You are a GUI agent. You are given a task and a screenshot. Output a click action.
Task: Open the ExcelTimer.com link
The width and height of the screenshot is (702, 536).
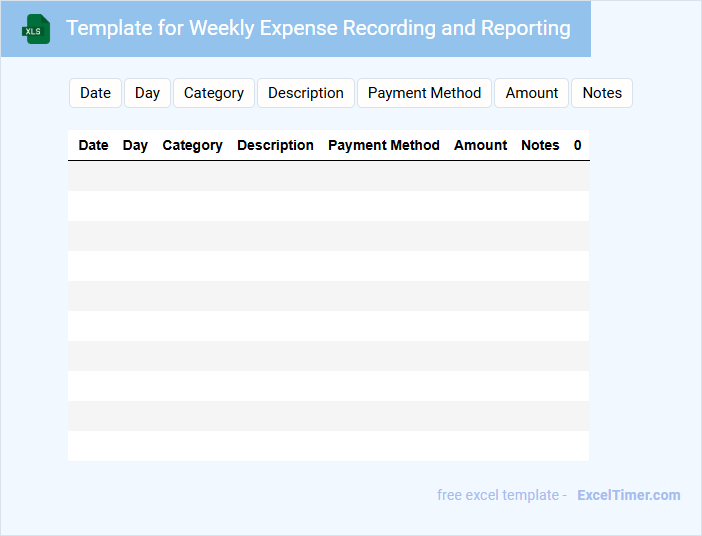[x=628, y=495]
